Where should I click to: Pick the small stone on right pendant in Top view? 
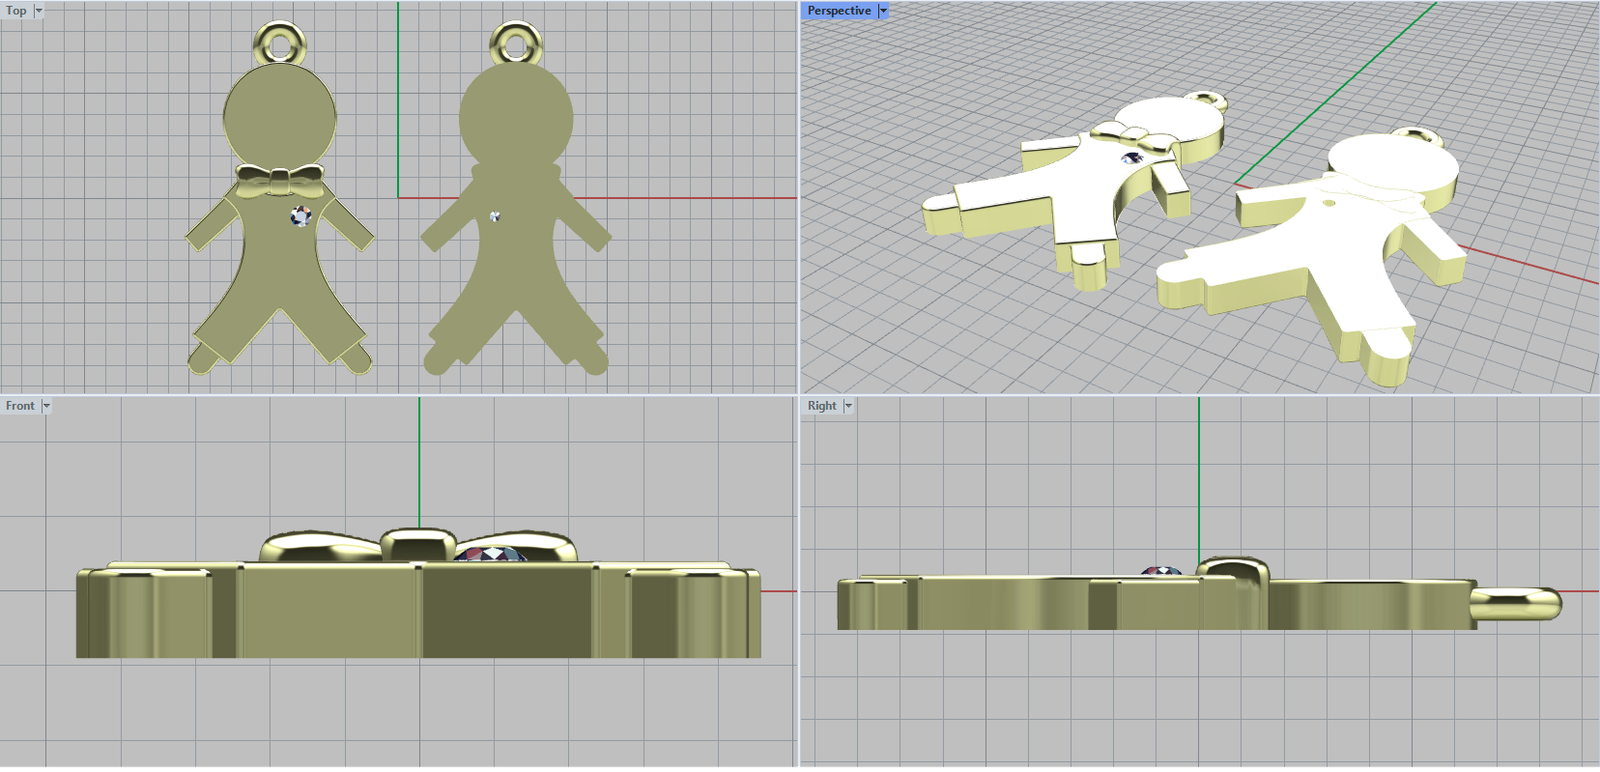point(495,216)
